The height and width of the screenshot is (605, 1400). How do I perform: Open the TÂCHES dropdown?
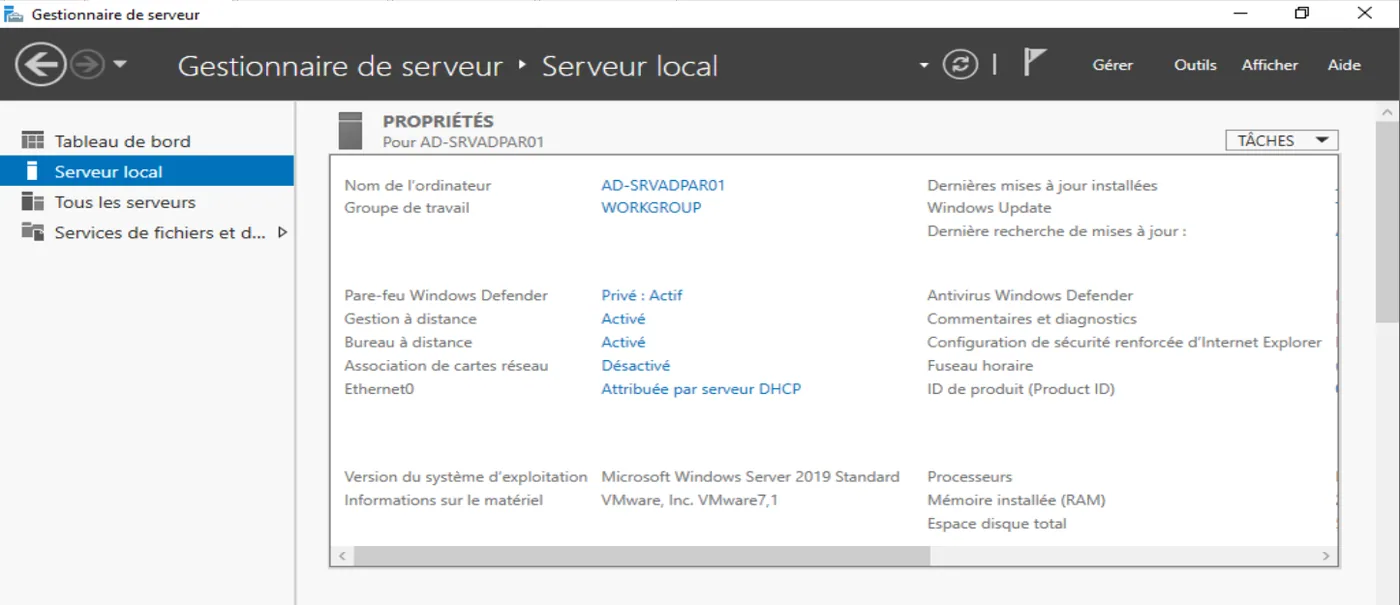point(1282,141)
